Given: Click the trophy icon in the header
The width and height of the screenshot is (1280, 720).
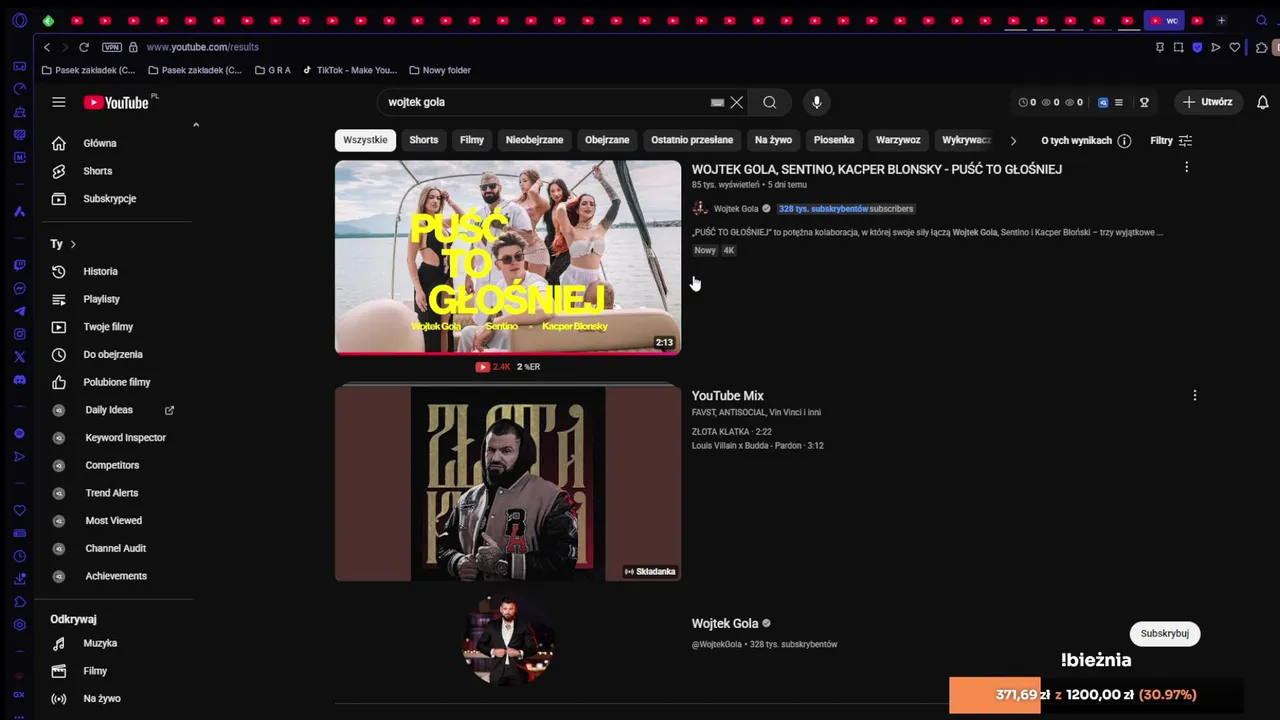Looking at the screenshot, I should point(1144,102).
